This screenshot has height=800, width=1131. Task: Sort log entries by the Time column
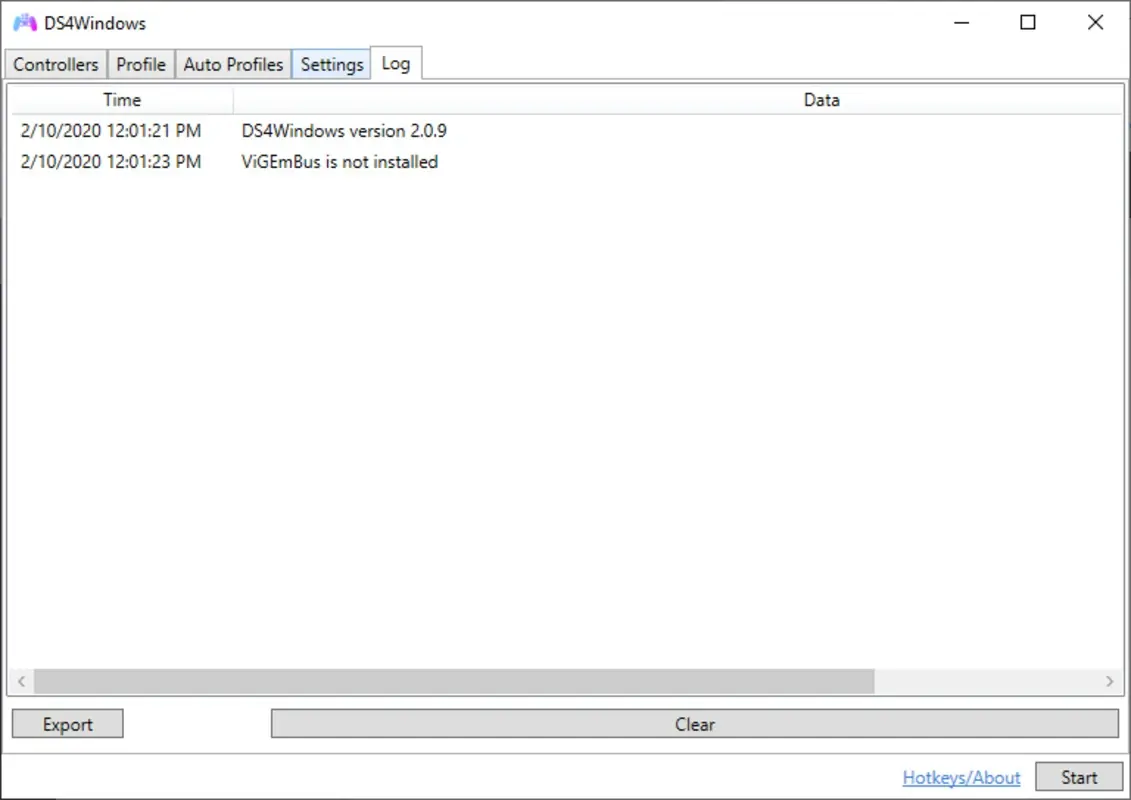(x=122, y=99)
